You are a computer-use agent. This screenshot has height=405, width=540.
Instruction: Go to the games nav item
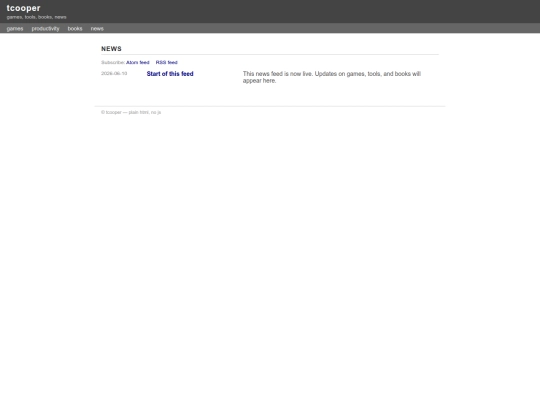15,29
